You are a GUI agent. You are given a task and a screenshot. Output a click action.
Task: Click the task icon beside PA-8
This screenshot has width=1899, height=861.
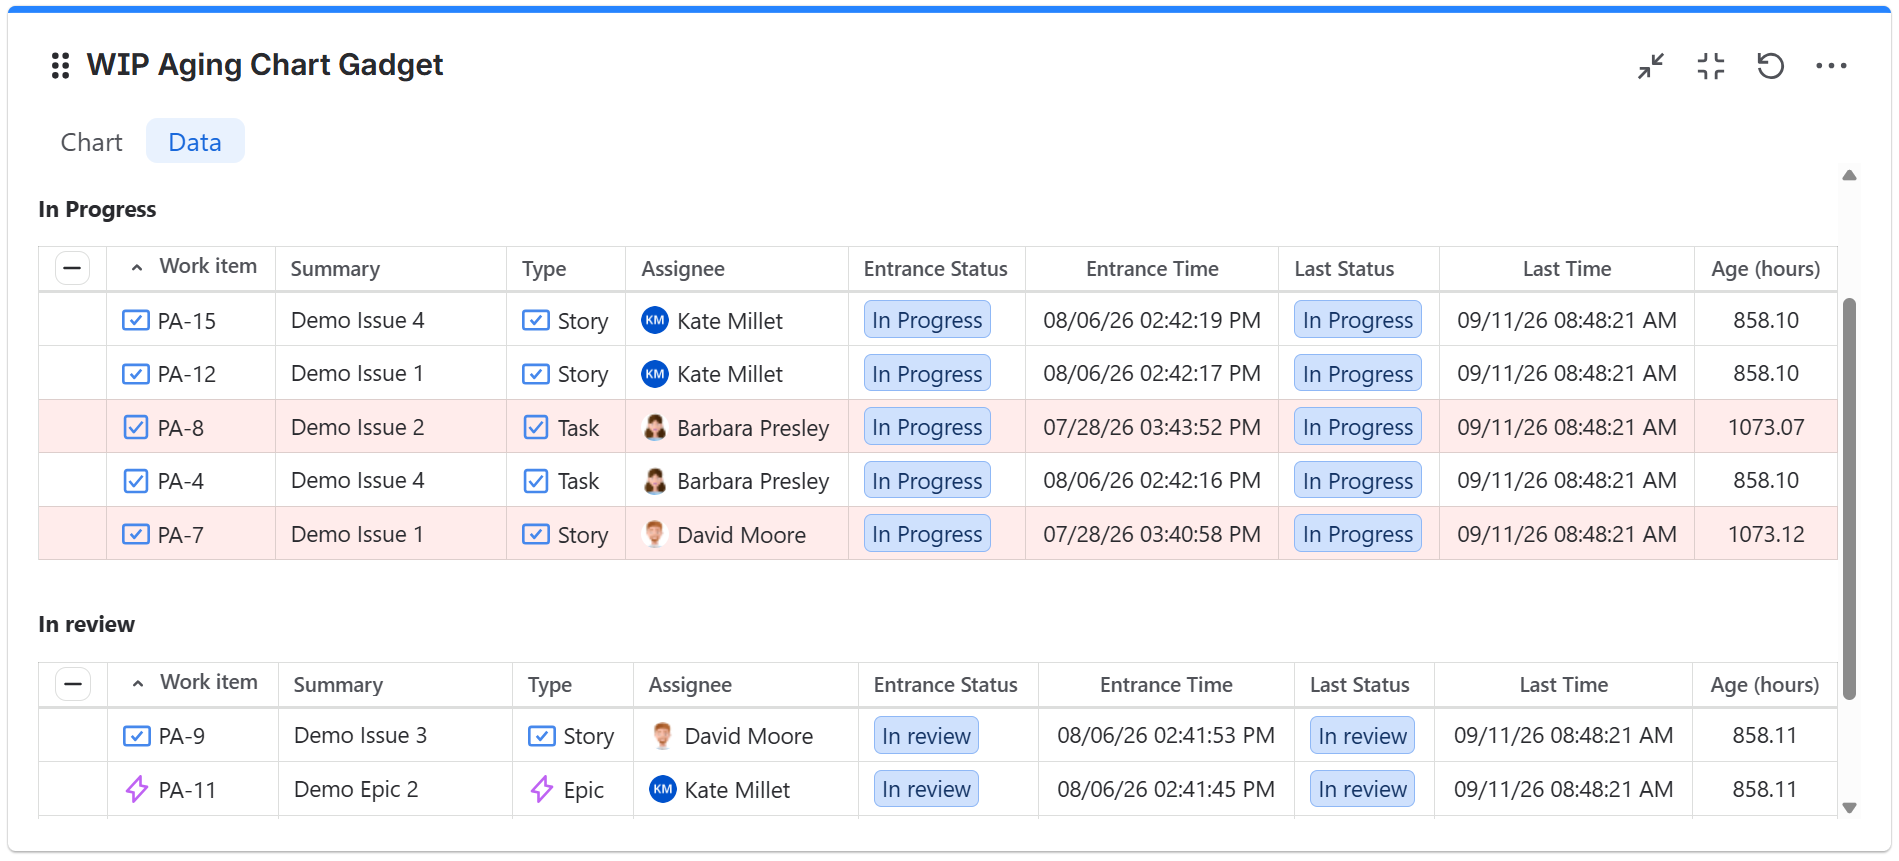pyautogui.click(x=136, y=428)
